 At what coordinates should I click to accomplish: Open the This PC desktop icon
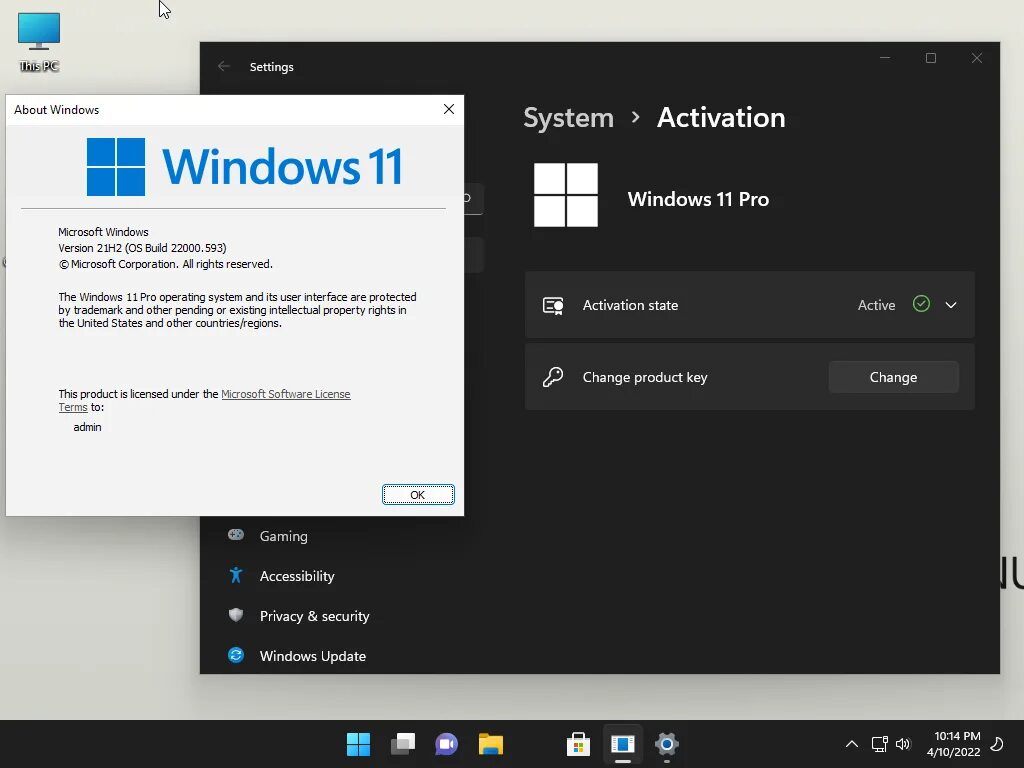tap(39, 42)
